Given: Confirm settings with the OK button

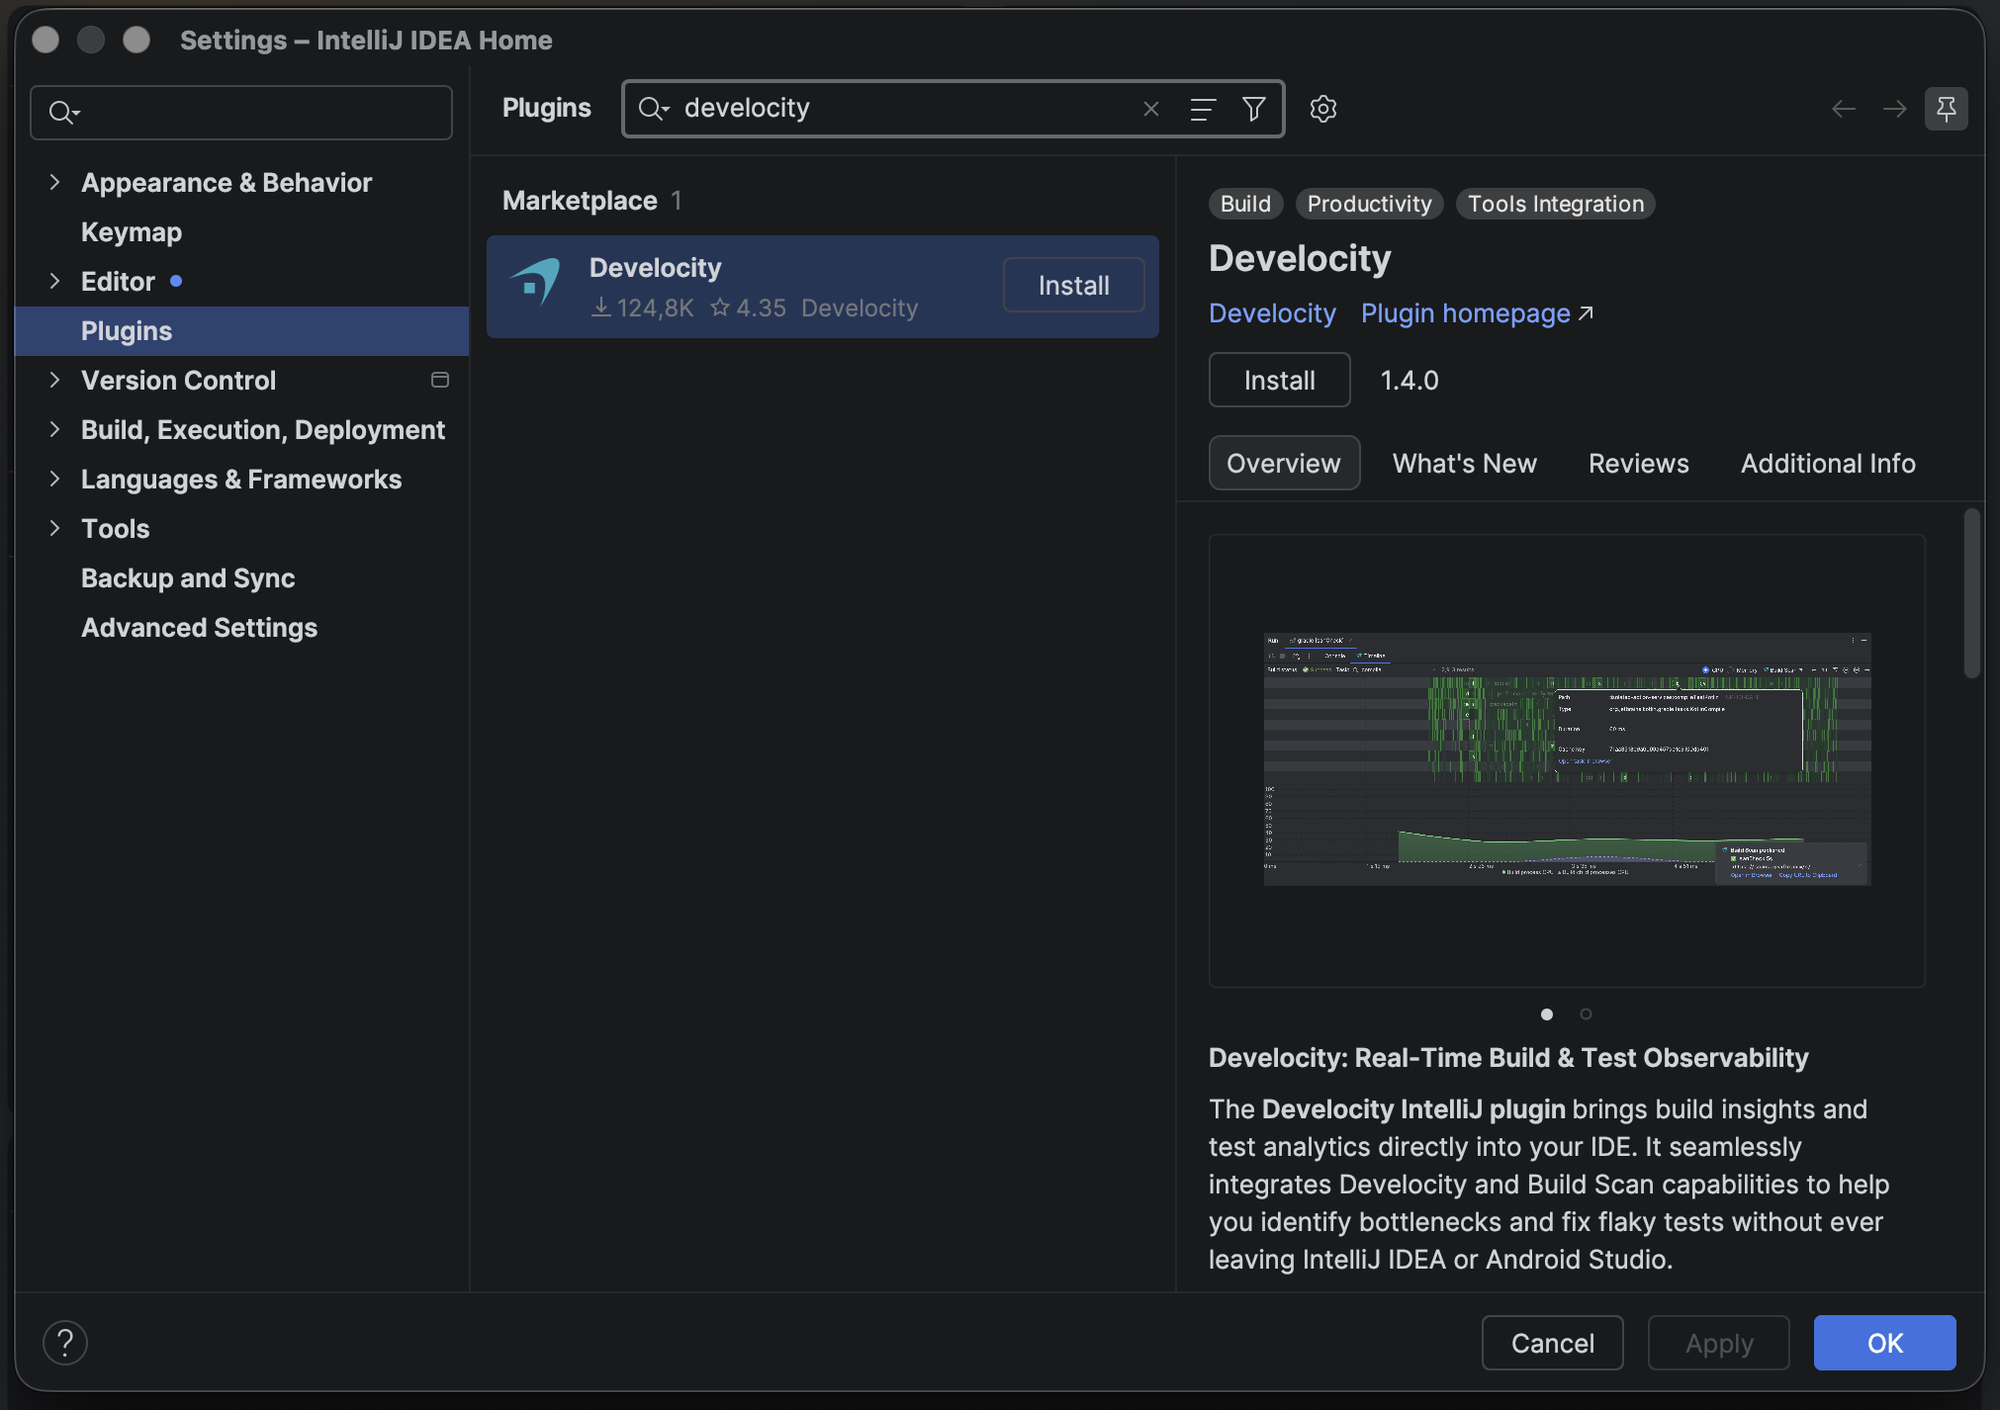Looking at the screenshot, I should coord(1885,1342).
